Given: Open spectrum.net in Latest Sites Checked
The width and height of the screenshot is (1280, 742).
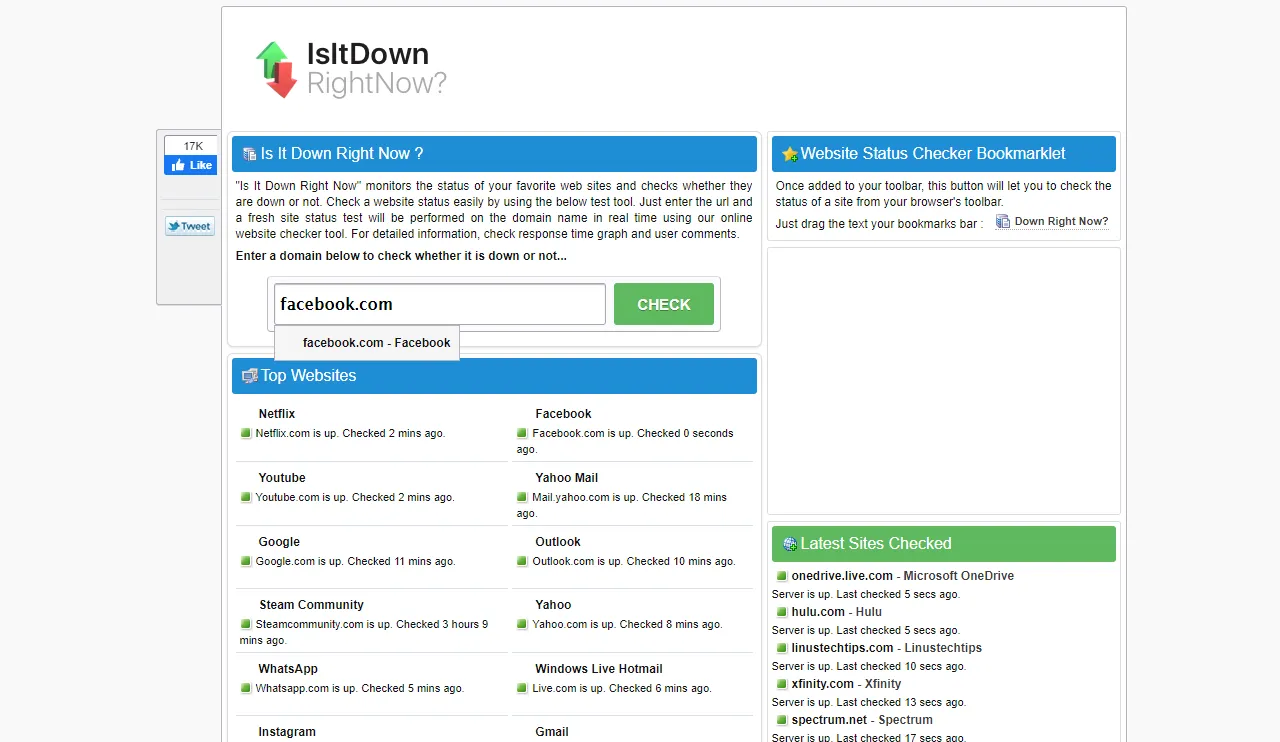Looking at the screenshot, I should [x=829, y=720].
